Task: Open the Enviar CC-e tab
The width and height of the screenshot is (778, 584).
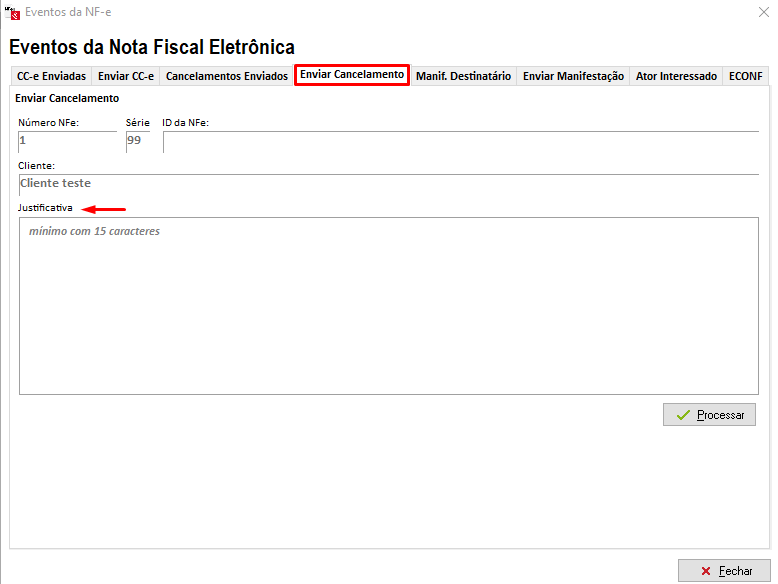Action: (x=126, y=76)
